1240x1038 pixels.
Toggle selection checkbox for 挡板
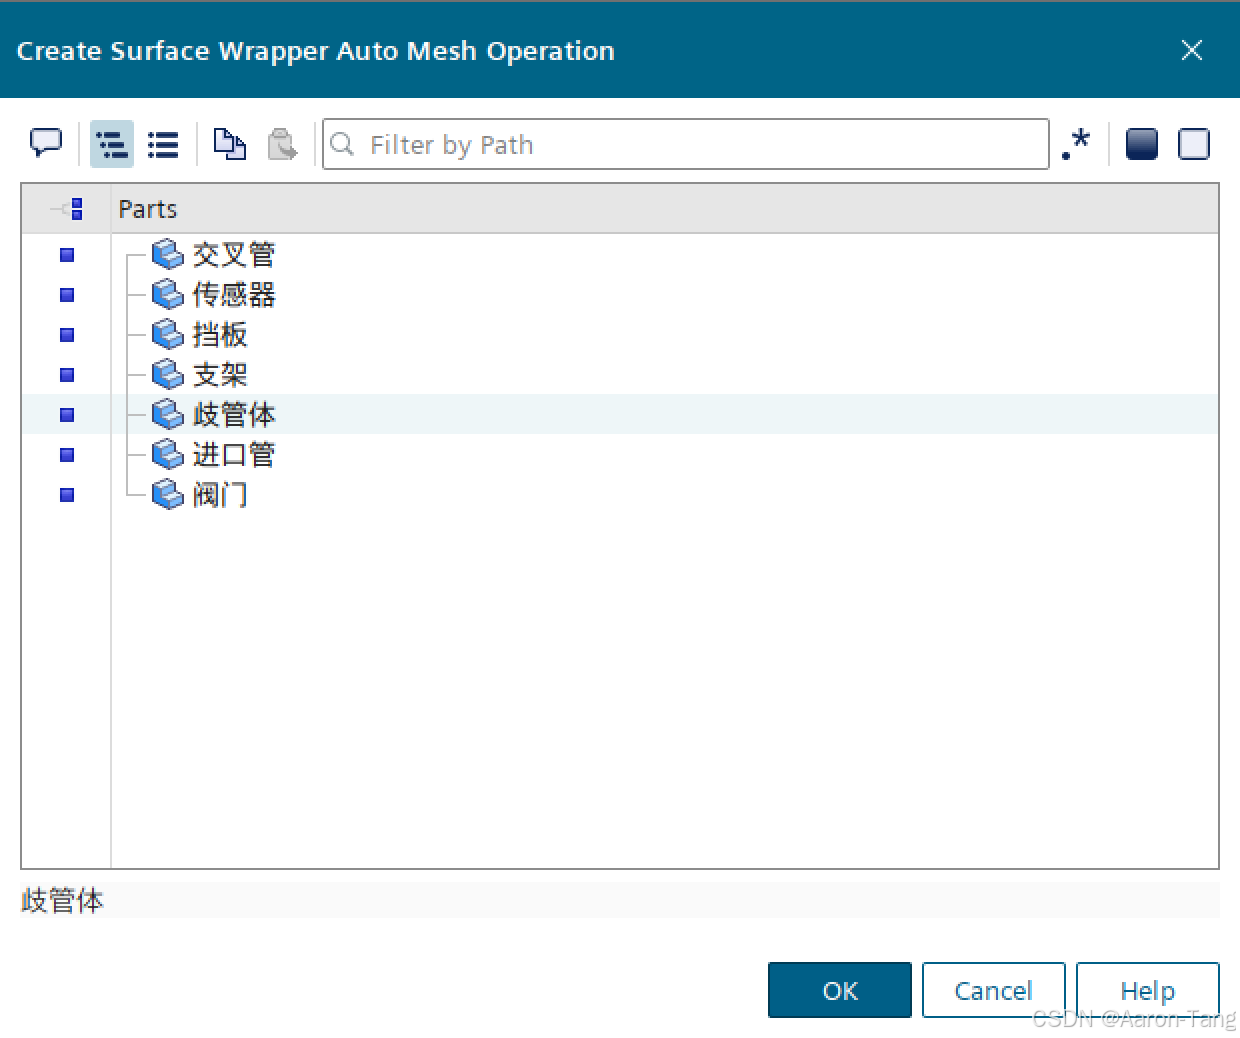(67, 335)
